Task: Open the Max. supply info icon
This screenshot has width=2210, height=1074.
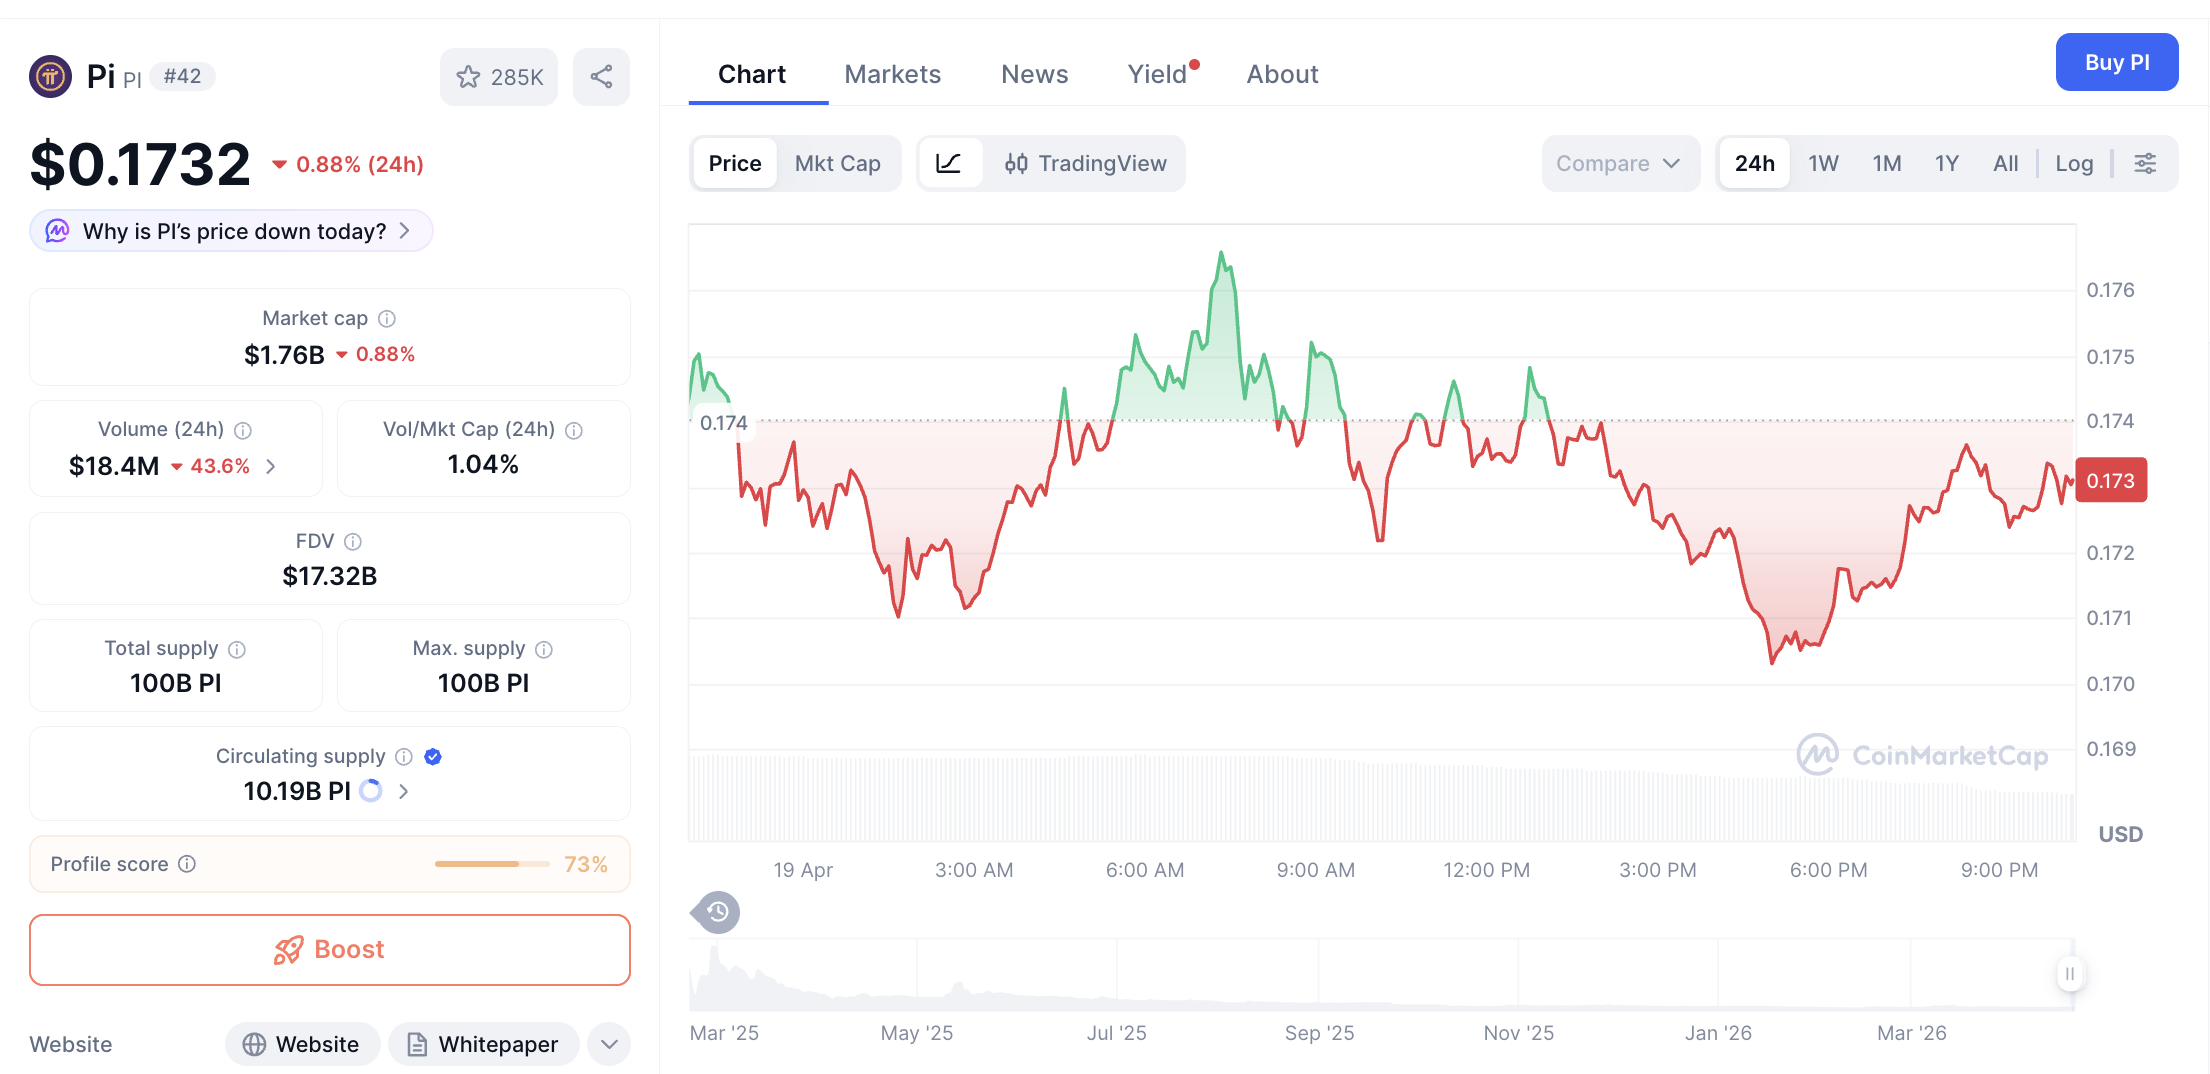Action: pos(544,649)
